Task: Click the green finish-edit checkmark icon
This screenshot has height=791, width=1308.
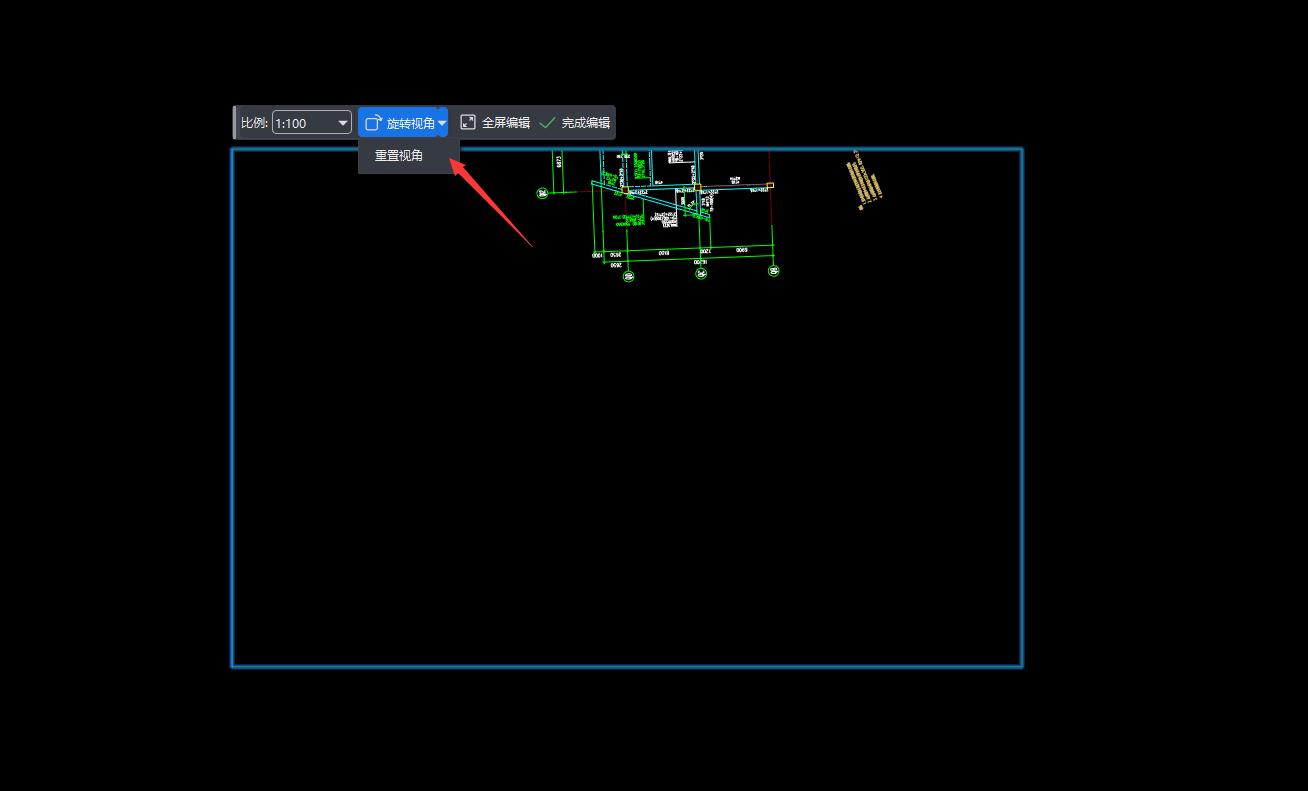Action: (x=547, y=123)
